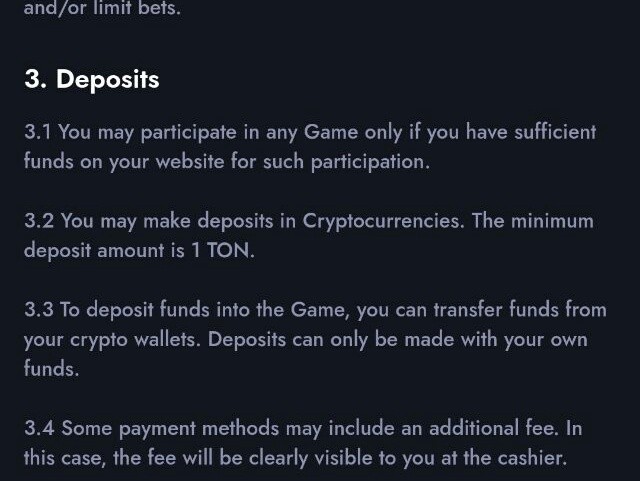Click the "1 TON" minimum deposit amount

pos(220,250)
